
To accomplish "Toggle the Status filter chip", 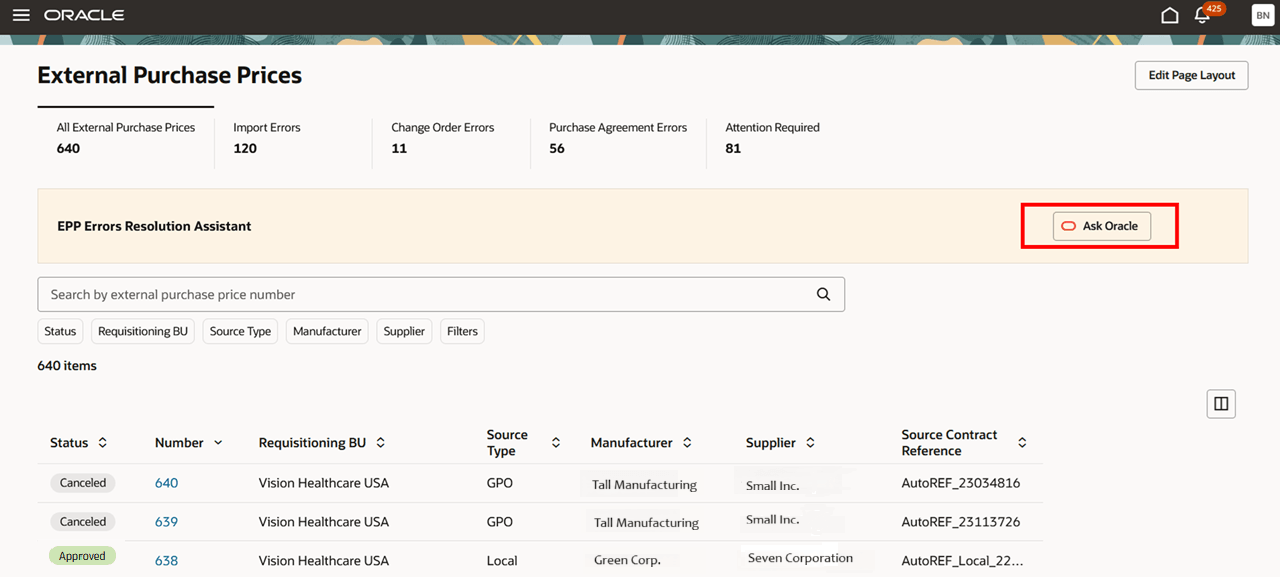I will pyautogui.click(x=59, y=331).
